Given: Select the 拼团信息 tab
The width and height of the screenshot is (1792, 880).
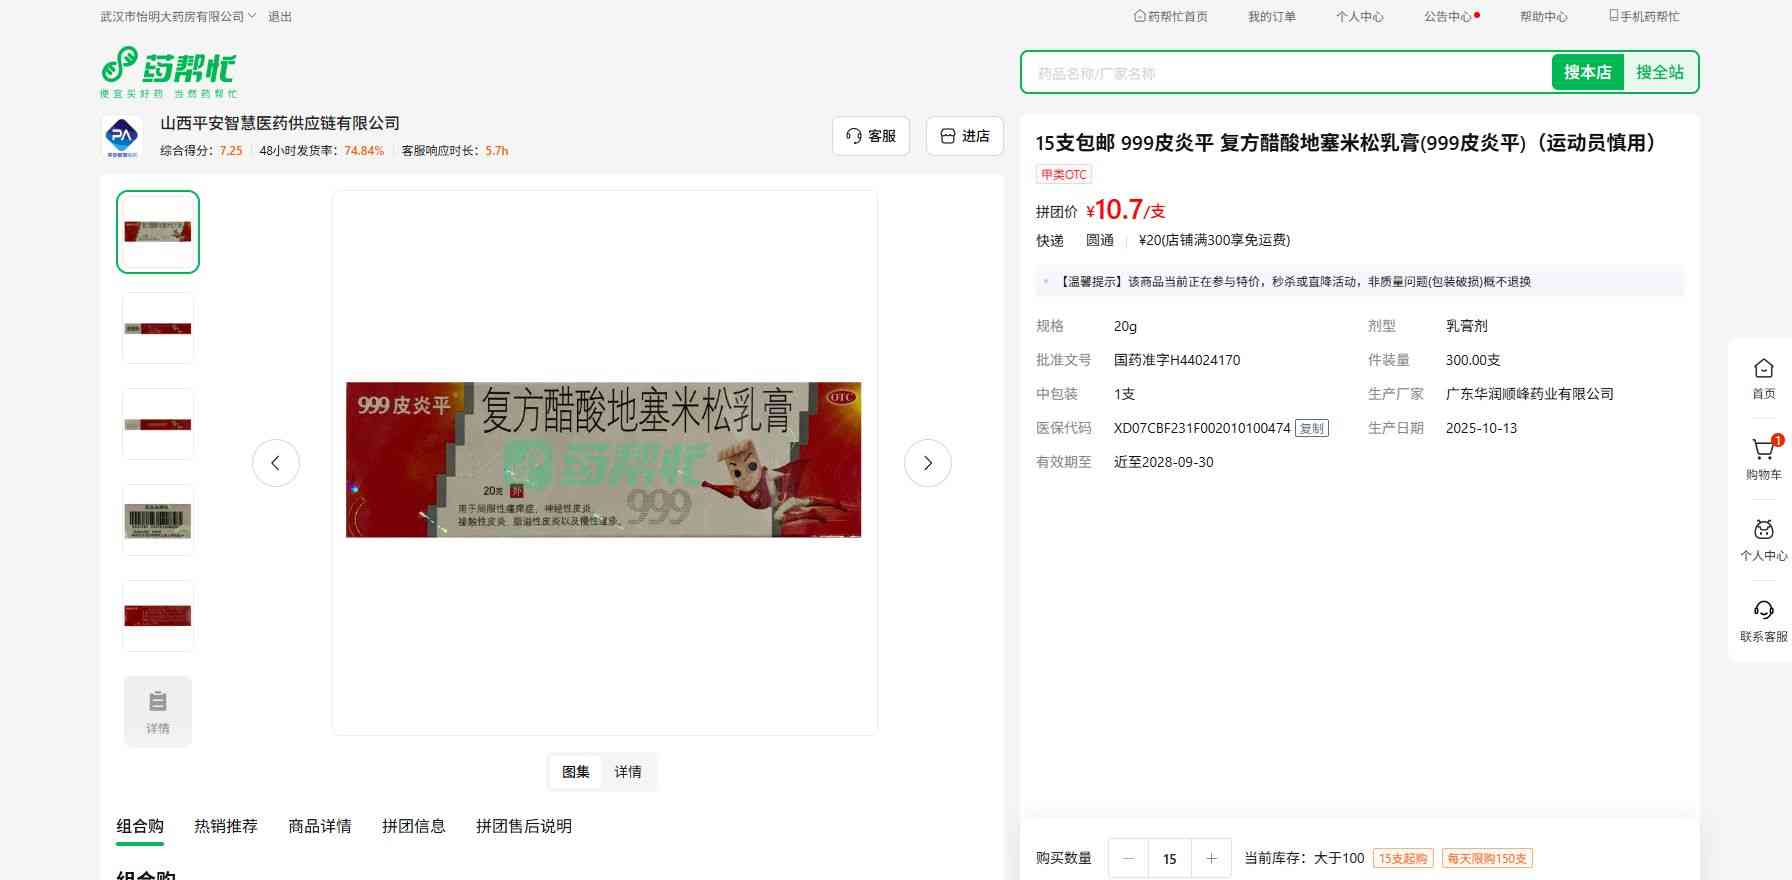Looking at the screenshot, I should tap(413, 826).
